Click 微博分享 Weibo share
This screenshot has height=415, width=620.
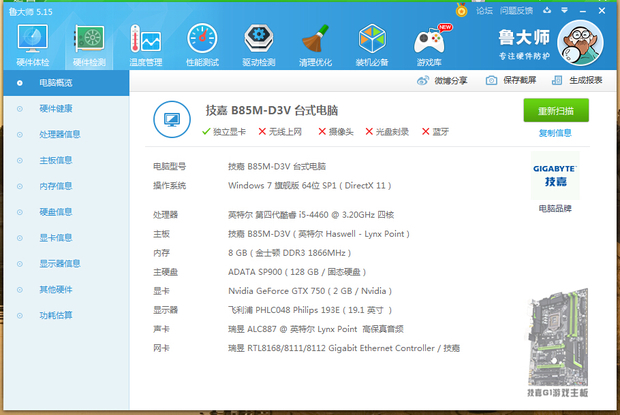coord(442,81)
